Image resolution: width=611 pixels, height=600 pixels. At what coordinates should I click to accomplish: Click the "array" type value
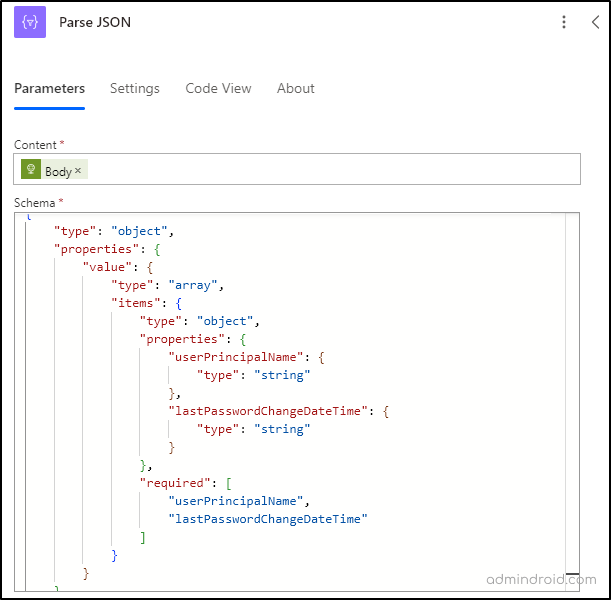point(192,285)
